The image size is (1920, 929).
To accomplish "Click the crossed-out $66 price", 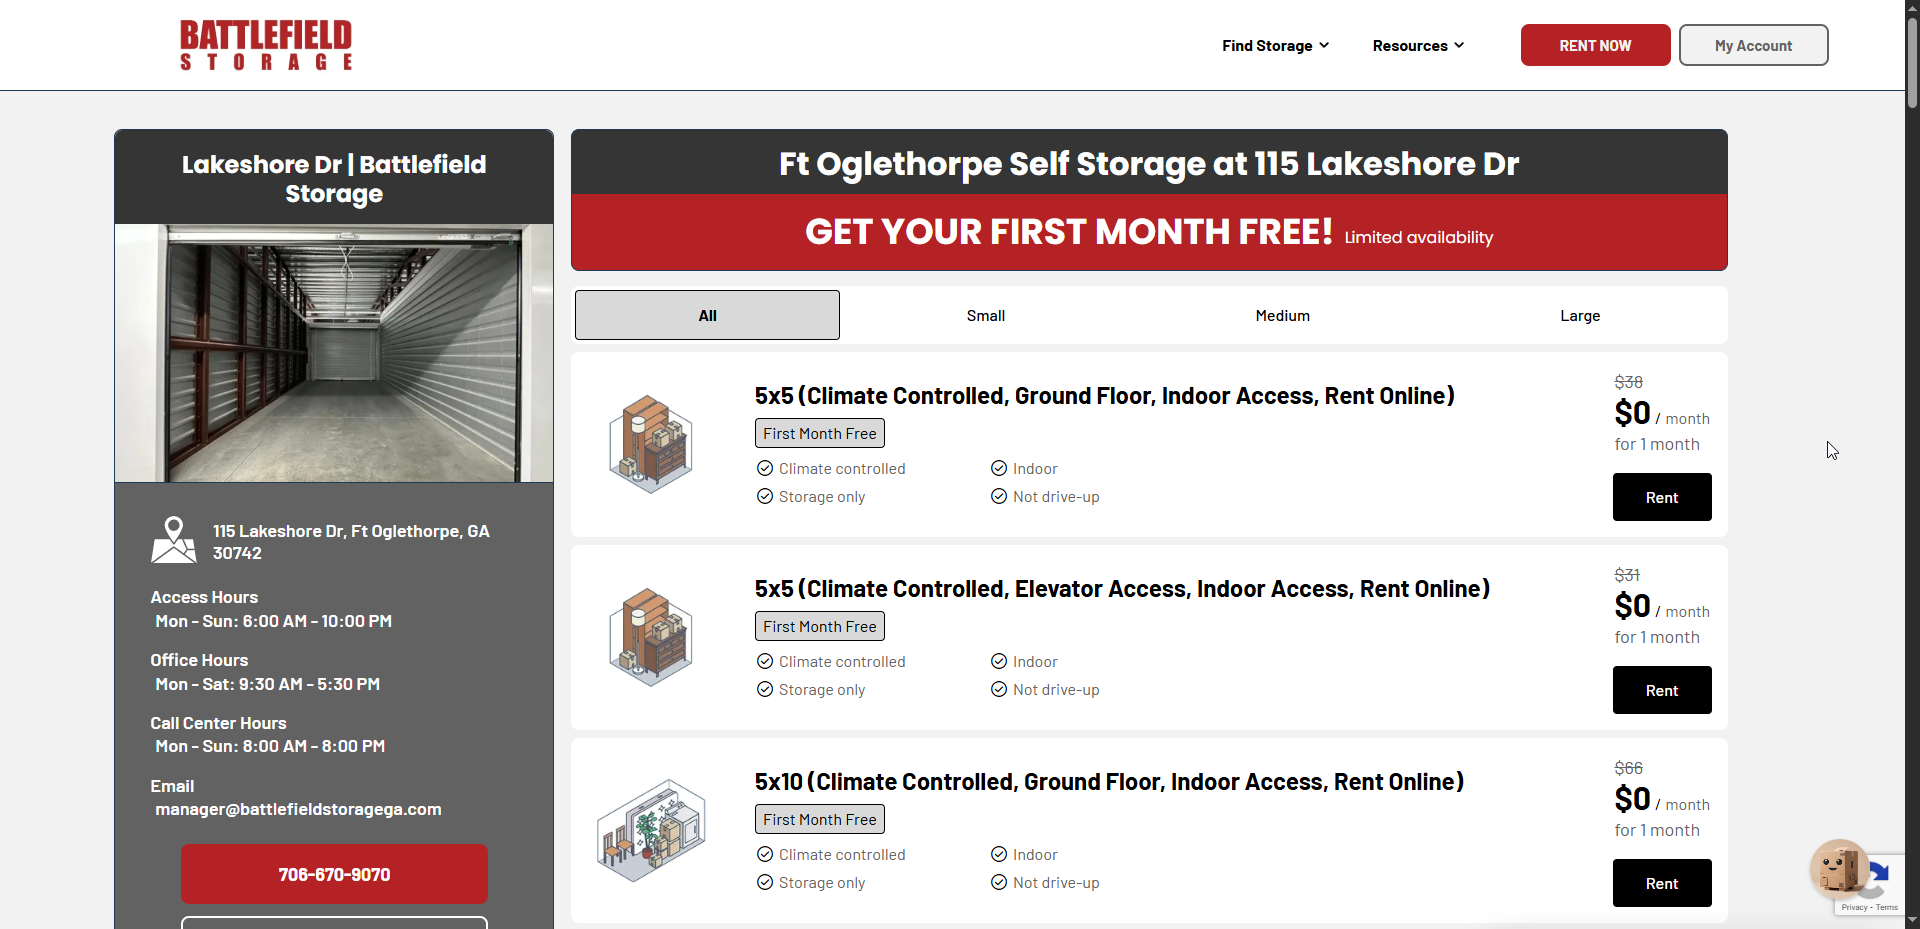I will [1629, 768].
